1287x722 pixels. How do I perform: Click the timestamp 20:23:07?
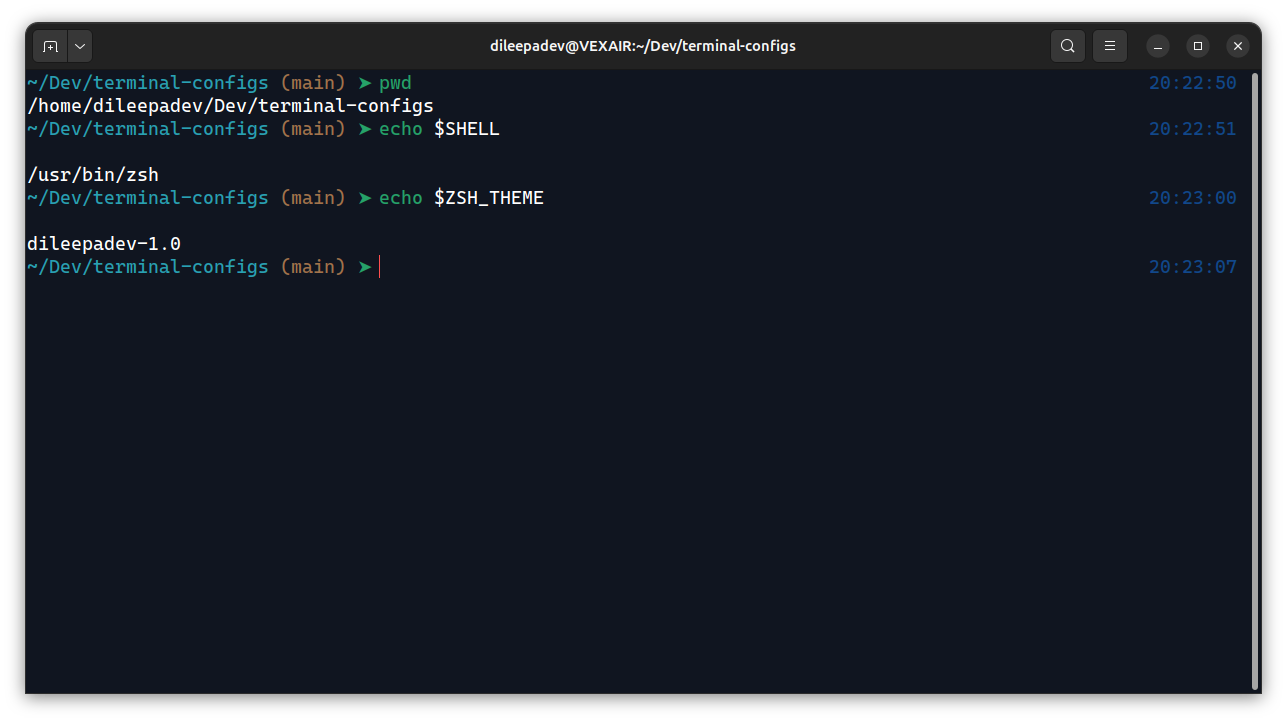1193,267
